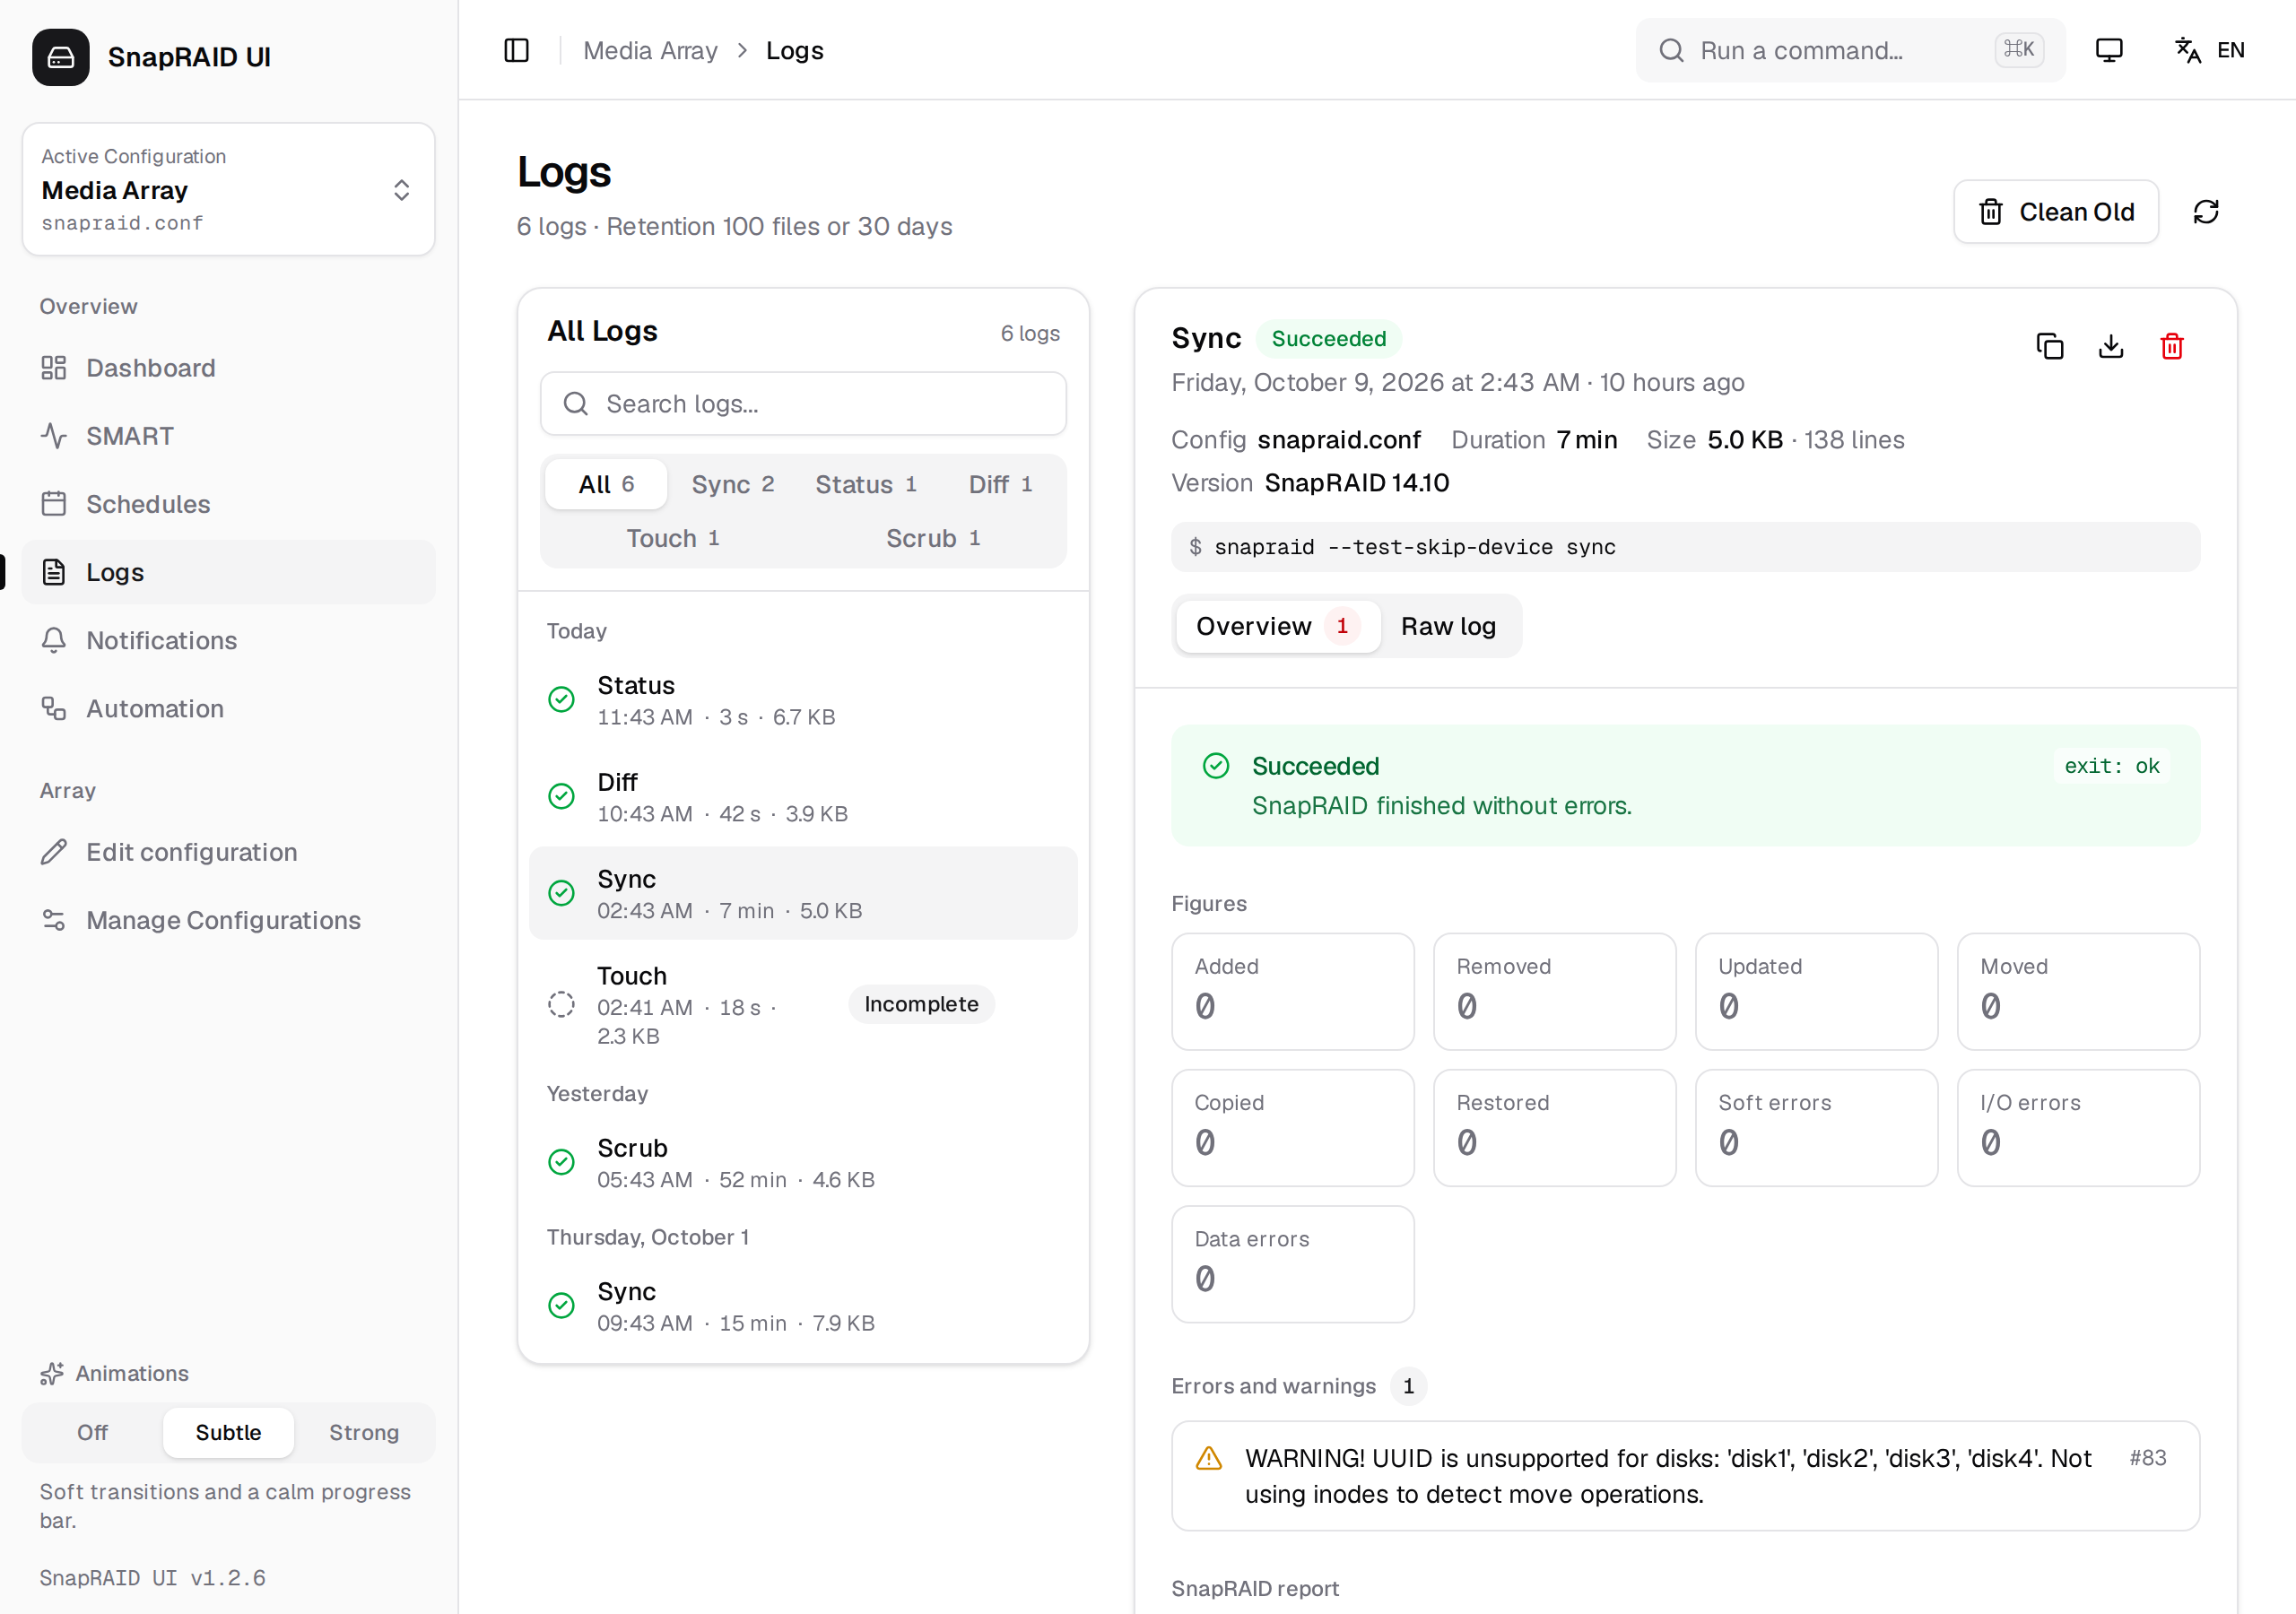Filter logs by Sync 2

(733, 484)
